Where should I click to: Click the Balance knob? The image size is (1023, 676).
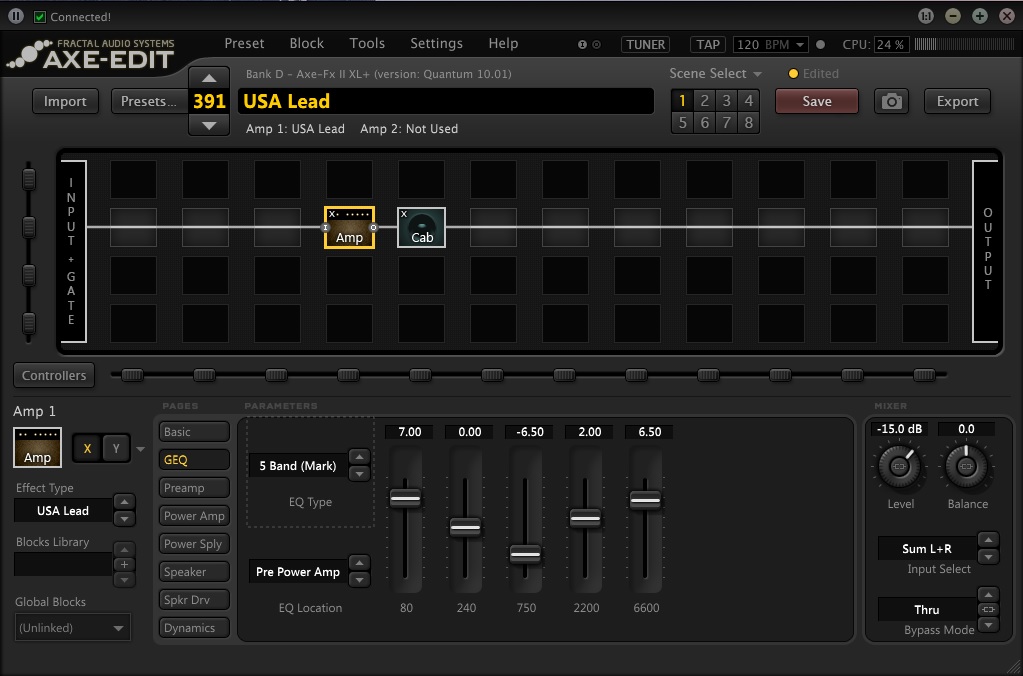(x=967, y=467)
